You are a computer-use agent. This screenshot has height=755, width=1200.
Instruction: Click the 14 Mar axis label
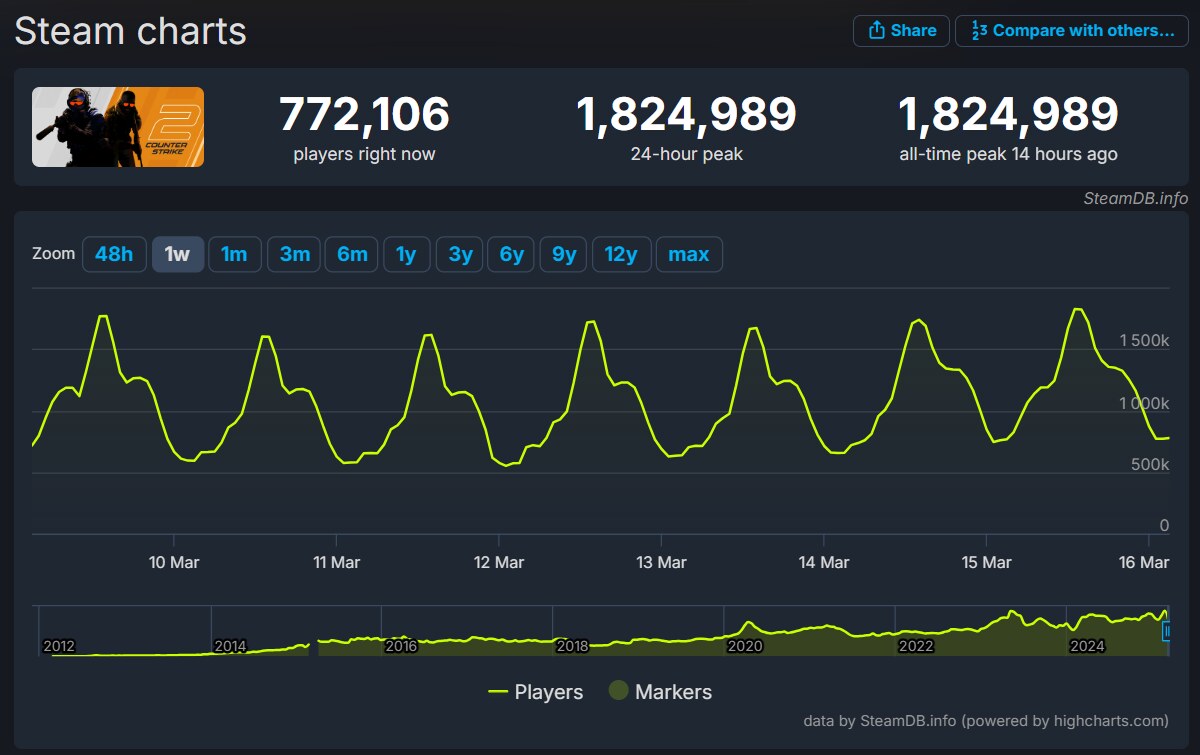(x=824, y=562)
